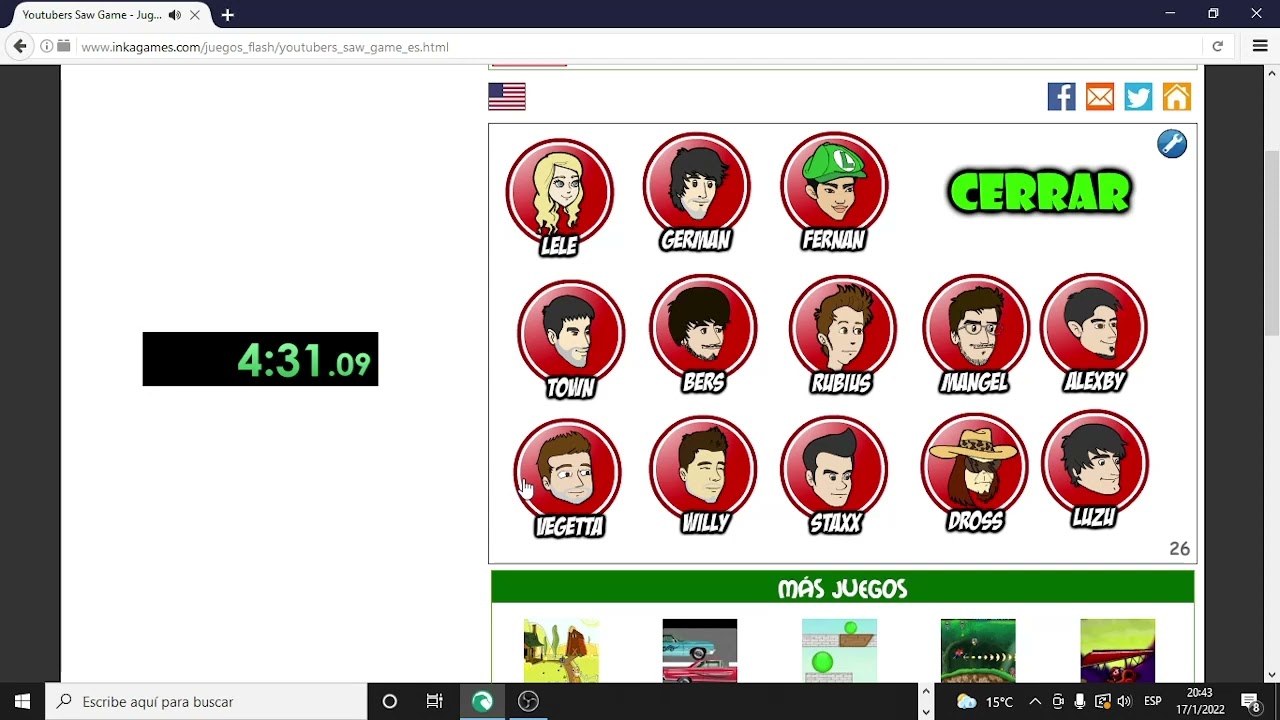This screenshot has height=720, width=1280.
Task: Open the system volume control
Action: (1124, 701)
